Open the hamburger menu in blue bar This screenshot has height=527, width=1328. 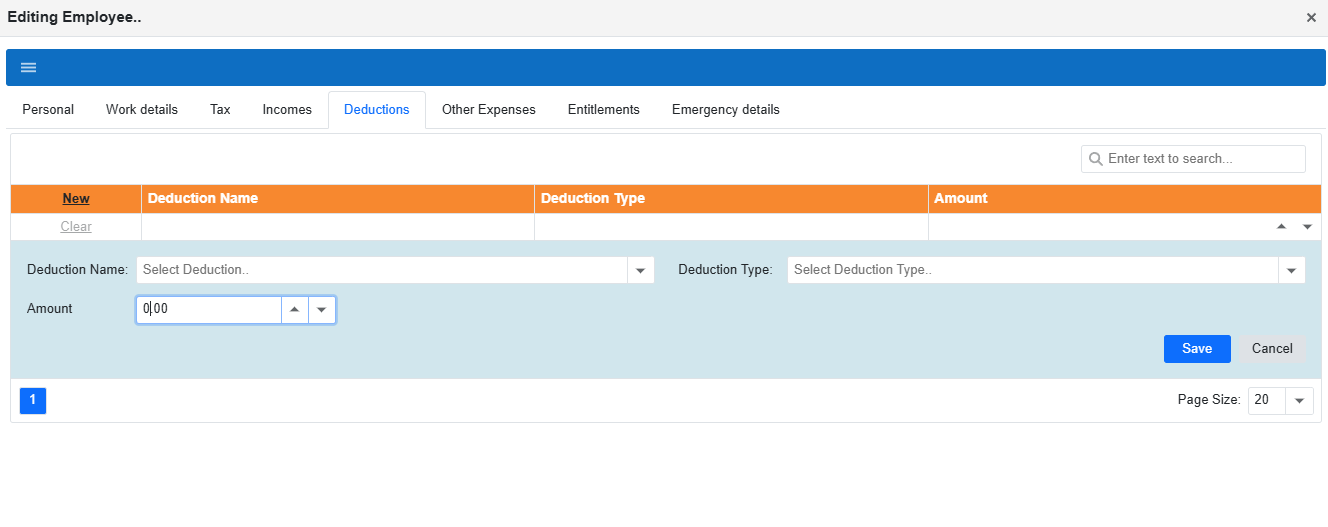28,67
